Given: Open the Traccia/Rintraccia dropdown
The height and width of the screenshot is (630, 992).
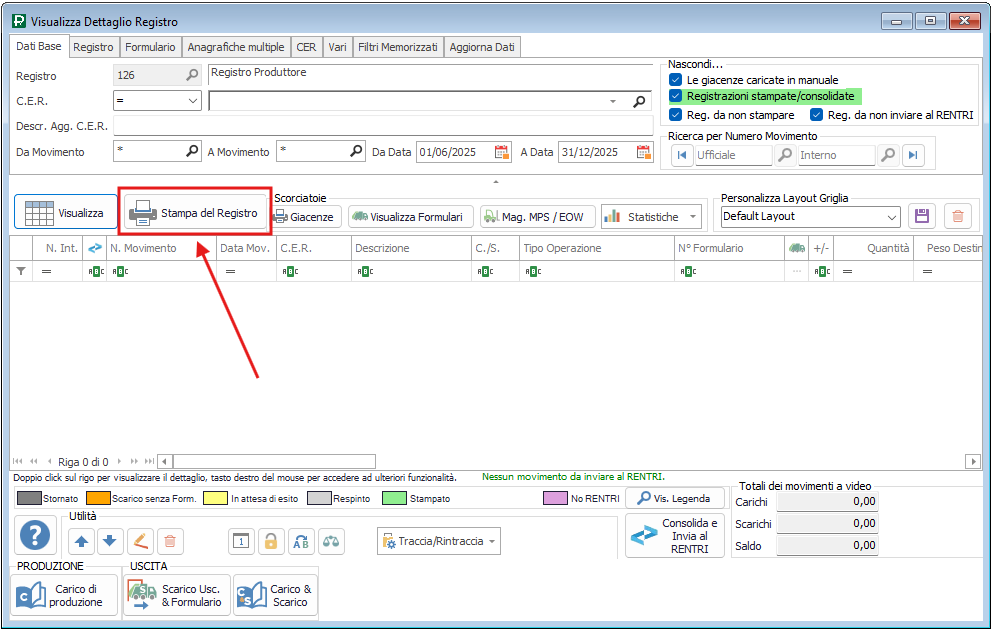Looking at the screenshot, I should 492,541.
